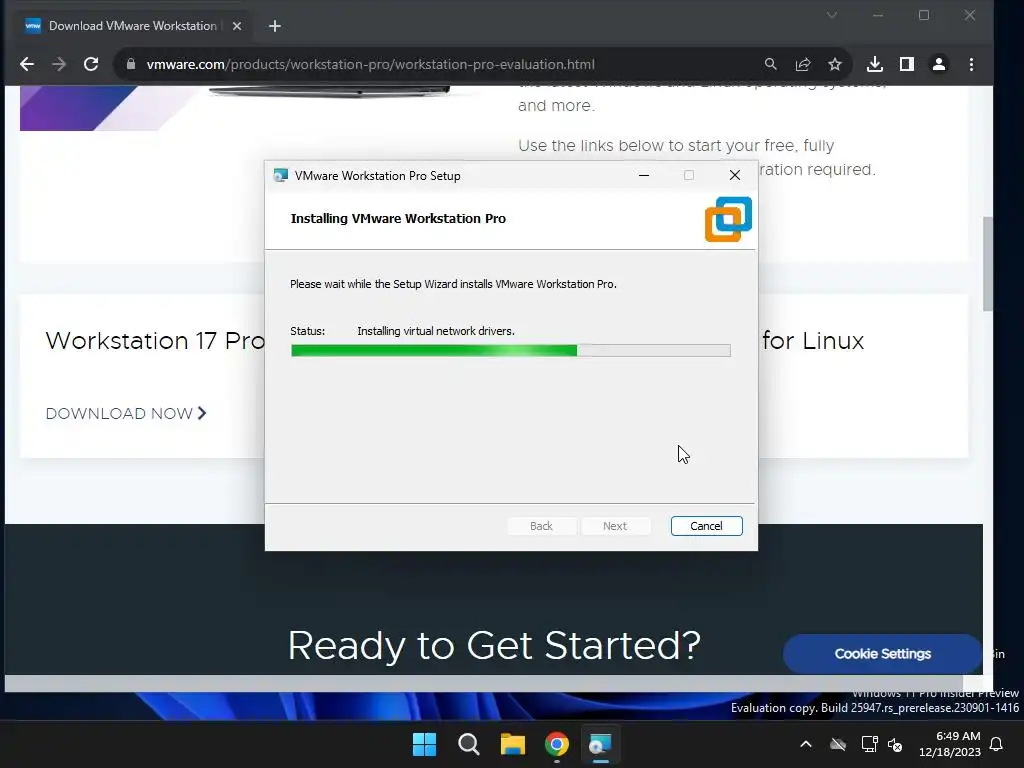Click the muted volume tray icon
The image size is (1024, 768).
pyautogui.click(x=895, y=744)
